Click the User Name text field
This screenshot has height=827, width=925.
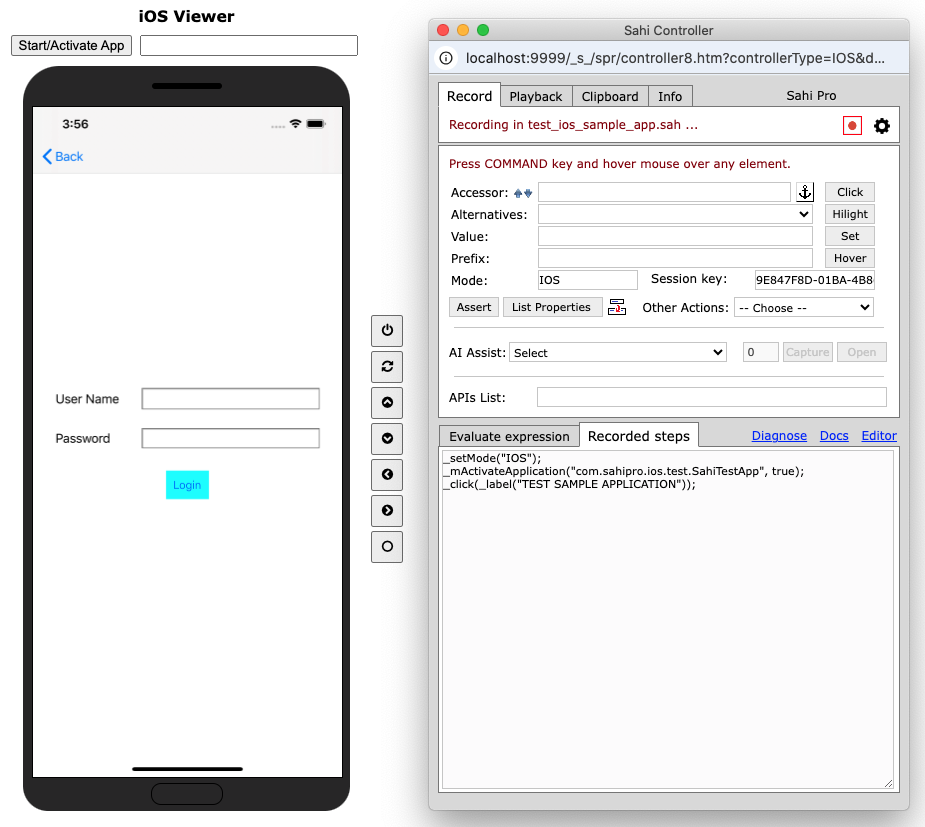click(230, 399)
